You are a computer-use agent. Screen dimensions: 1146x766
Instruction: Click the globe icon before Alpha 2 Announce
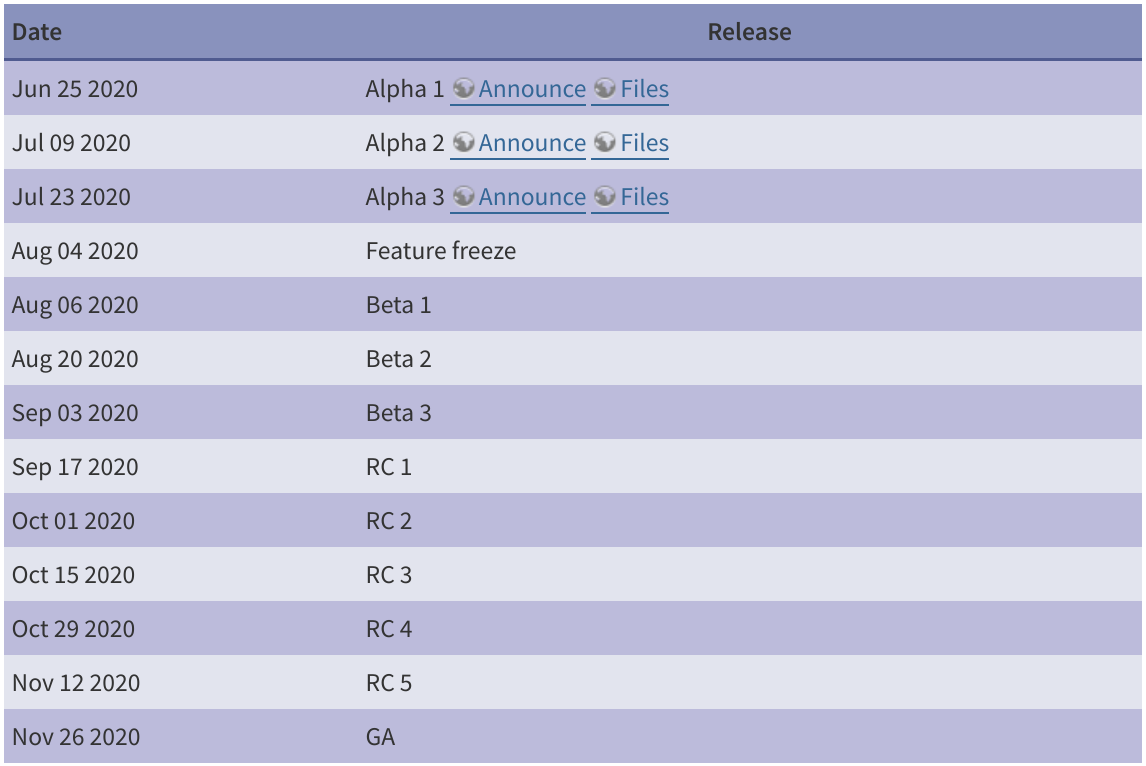pos(462,143)
